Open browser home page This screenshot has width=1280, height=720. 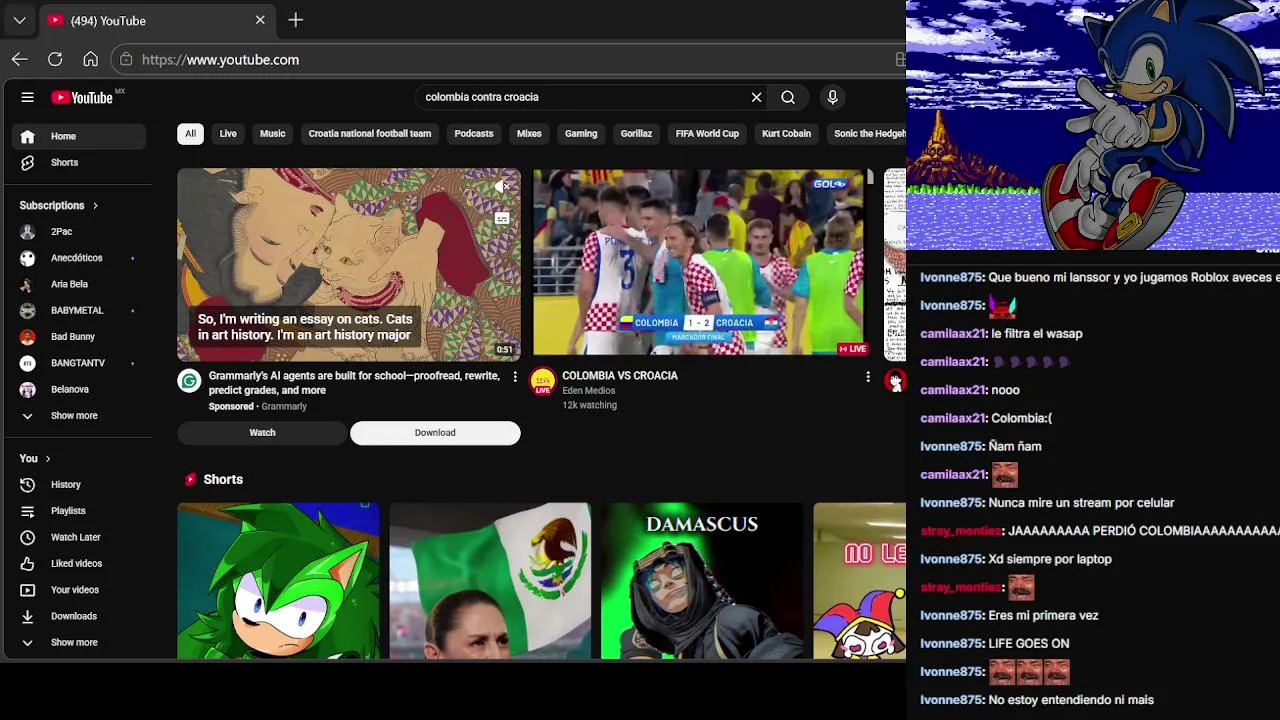(x=90, y=59)
